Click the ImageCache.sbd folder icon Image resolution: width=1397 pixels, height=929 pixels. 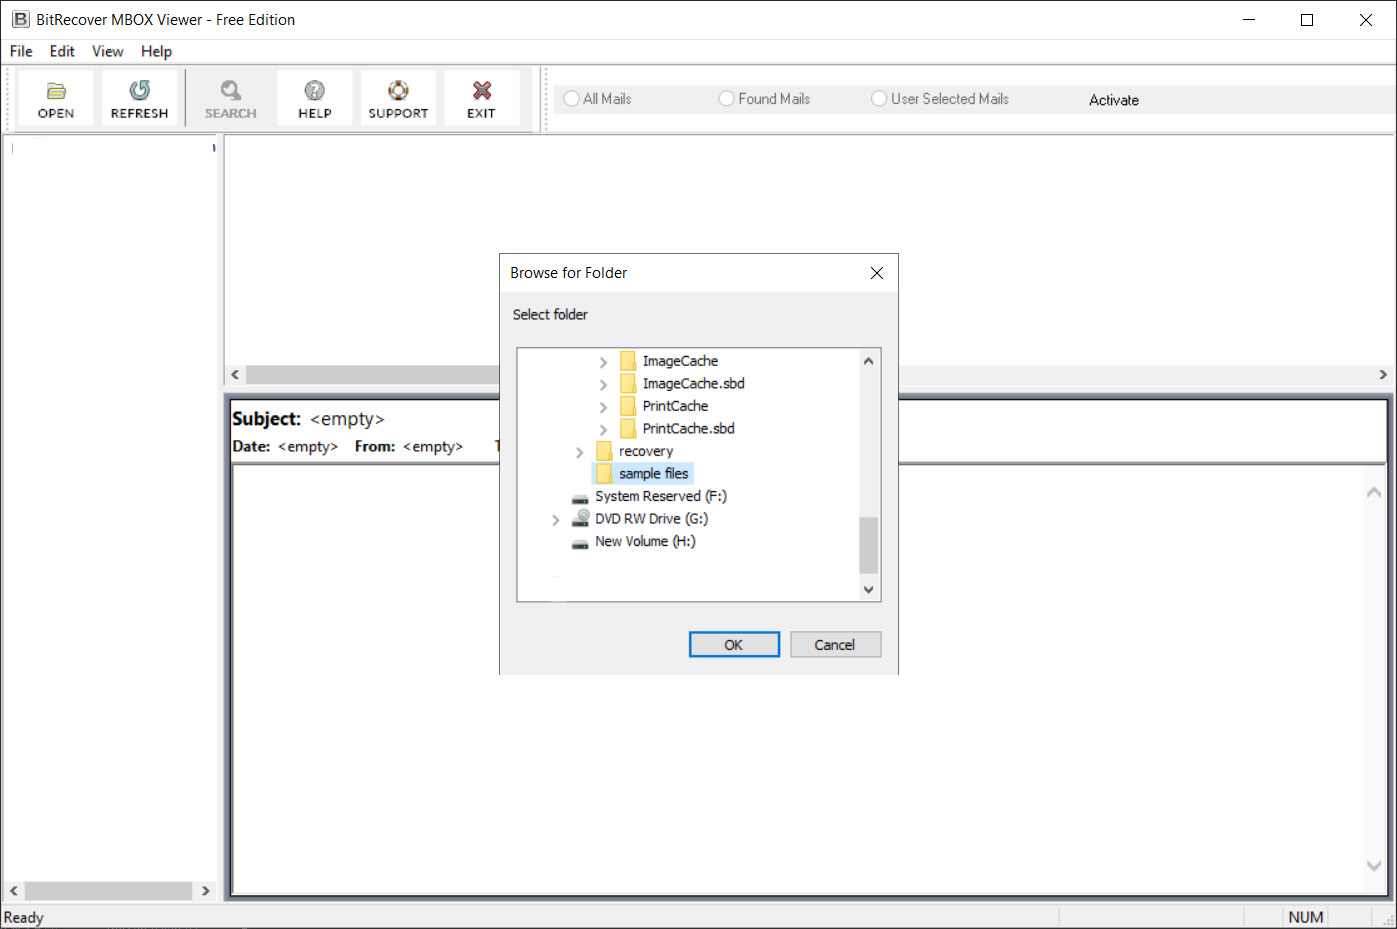click(x=628, y=384)
